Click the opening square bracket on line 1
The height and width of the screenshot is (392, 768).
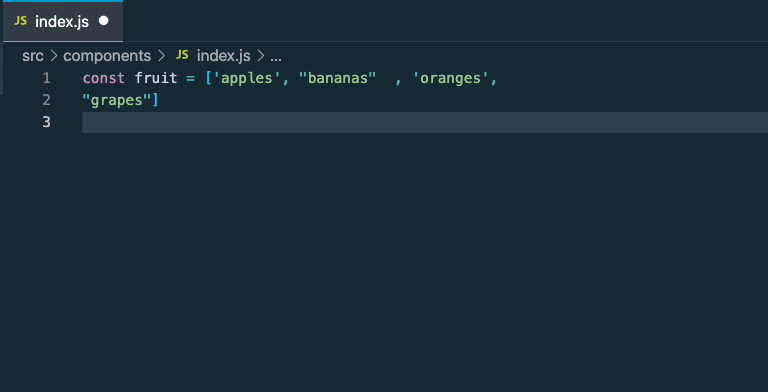209,78
